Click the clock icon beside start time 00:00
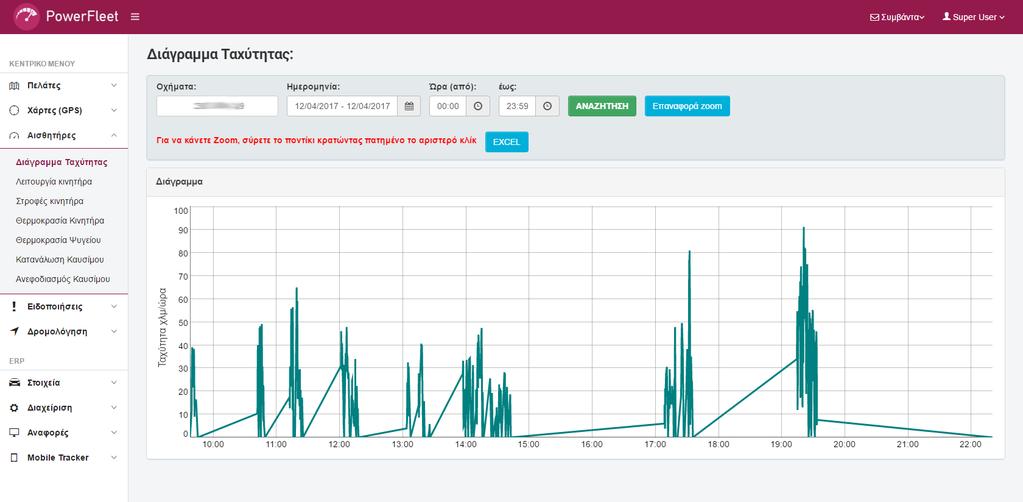Image resolution: width=1023 pixels, height=502 pixels. coord(478,106)
